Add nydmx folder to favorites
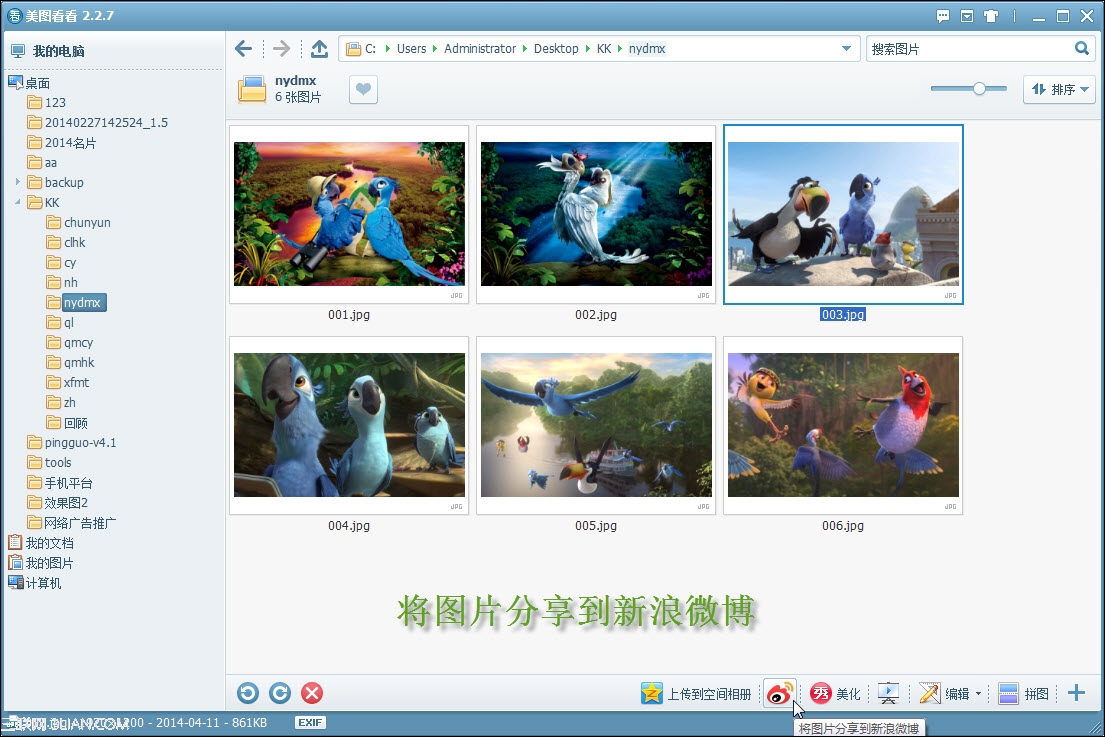The width and height of the screenshot is (1105, 737). tap(363, 89)
